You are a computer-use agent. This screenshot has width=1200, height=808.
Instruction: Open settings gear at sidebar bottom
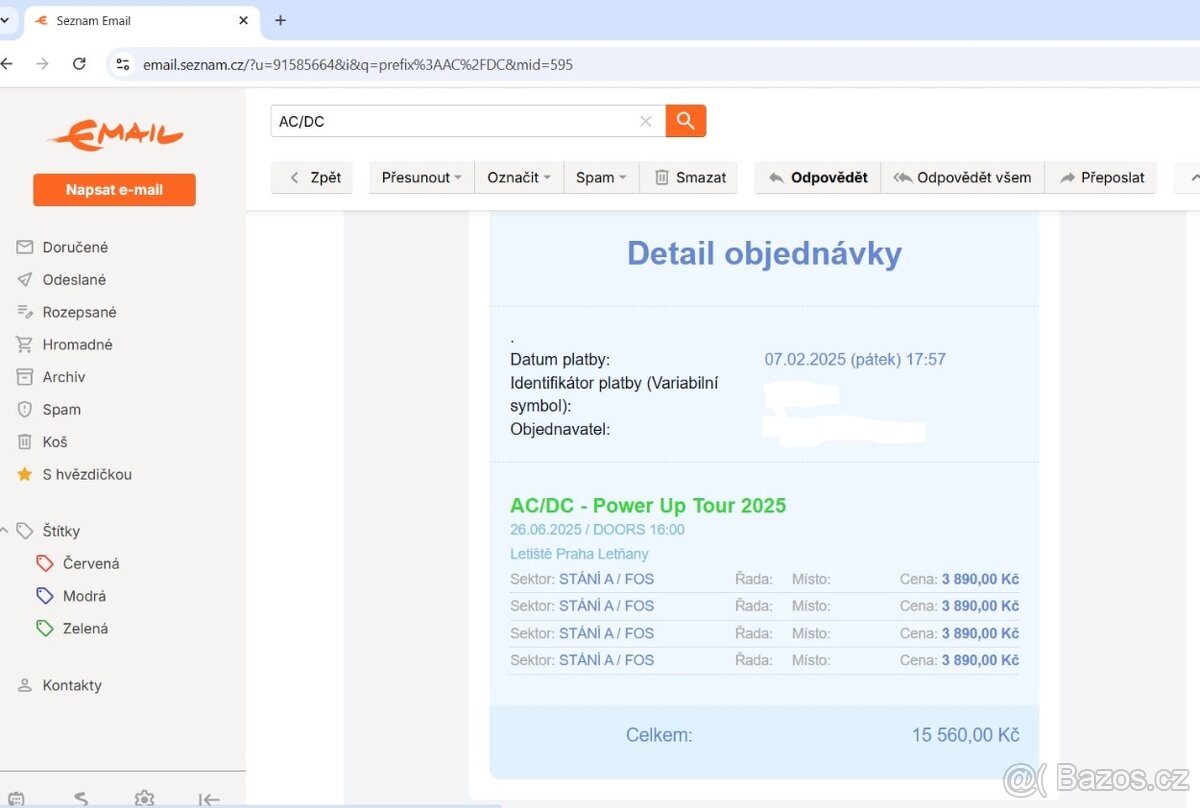click(x=145, y=798)
